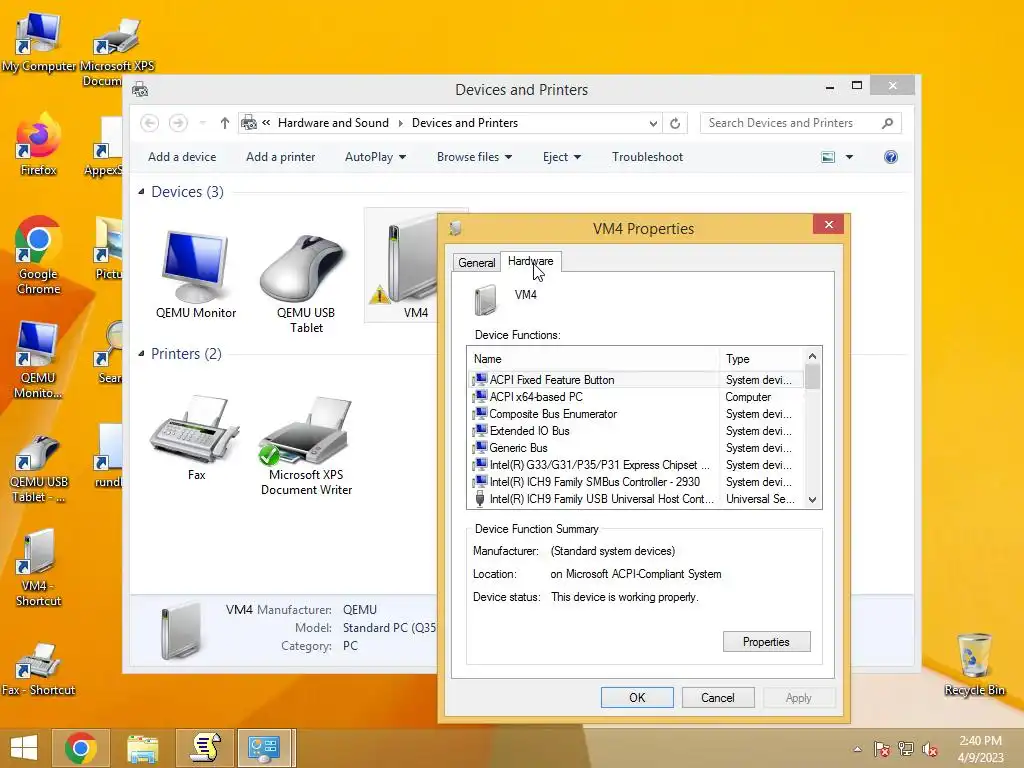Screen dimensions: 1024x768
Task: Click the device list scroll down arrow
Action: 812,500
